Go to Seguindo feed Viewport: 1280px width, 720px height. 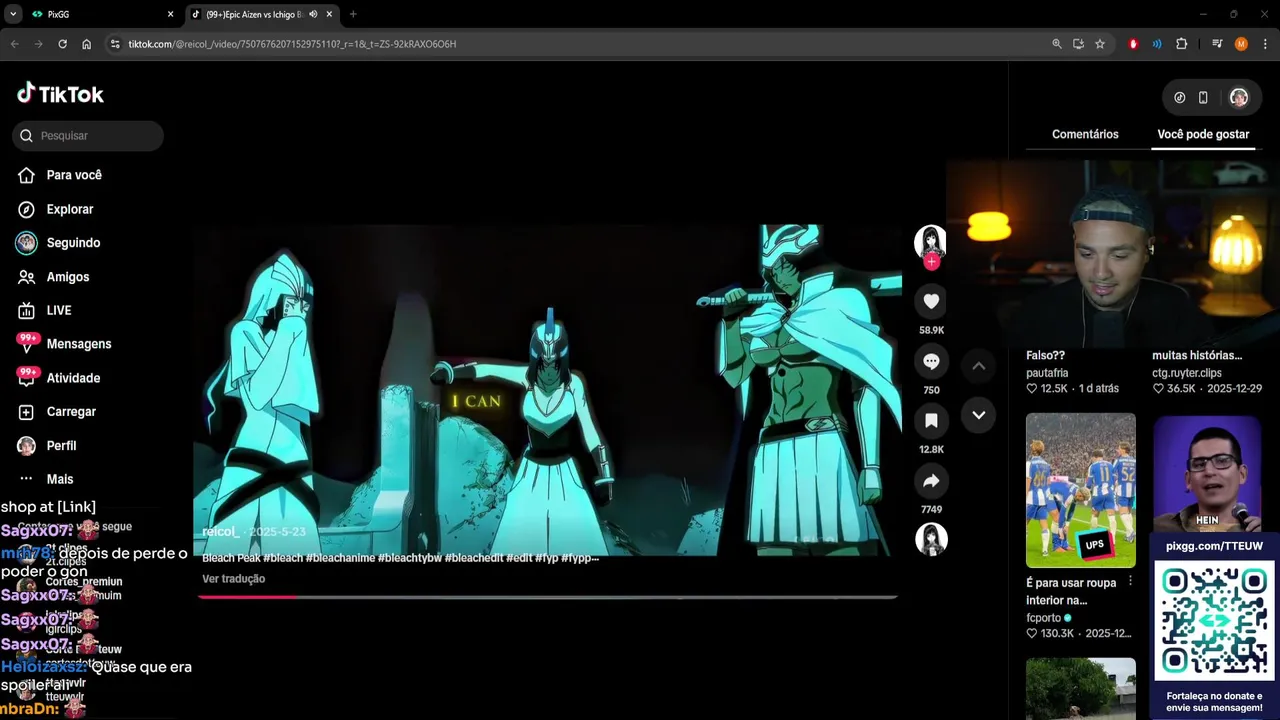pyautogui.click(x=59, y=243)
